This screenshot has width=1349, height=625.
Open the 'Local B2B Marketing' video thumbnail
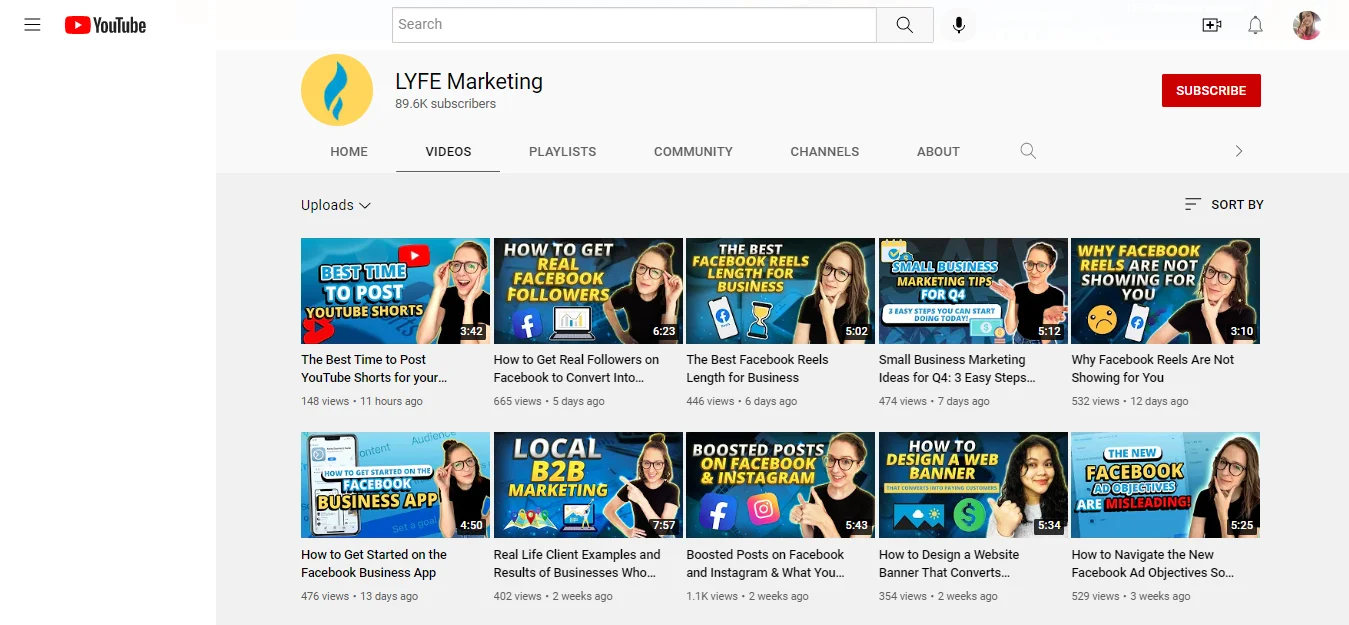588,485
